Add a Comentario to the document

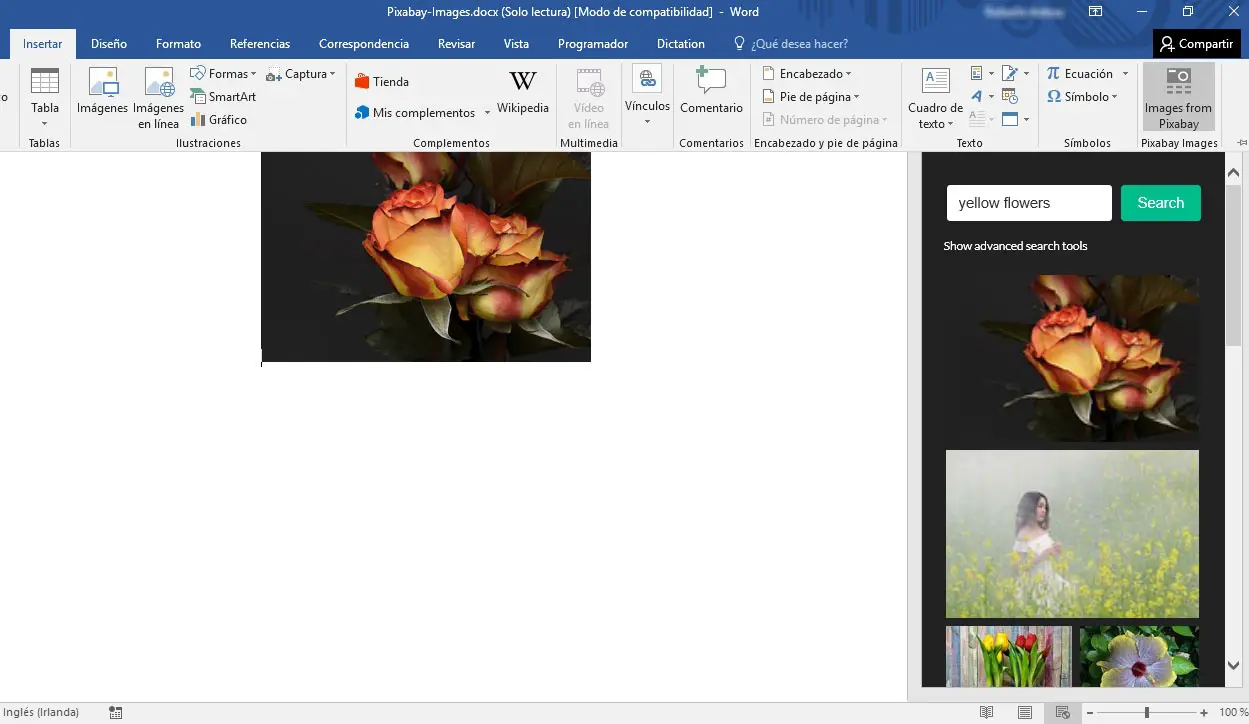[x=711, y=92]
